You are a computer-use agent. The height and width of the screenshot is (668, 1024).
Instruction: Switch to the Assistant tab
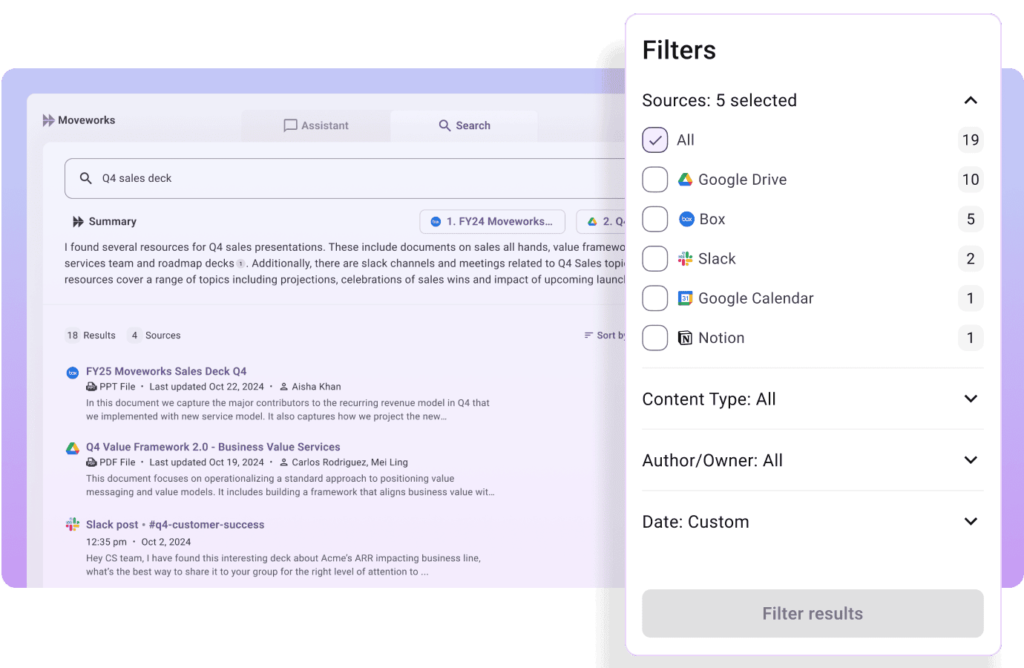(316, 126)
